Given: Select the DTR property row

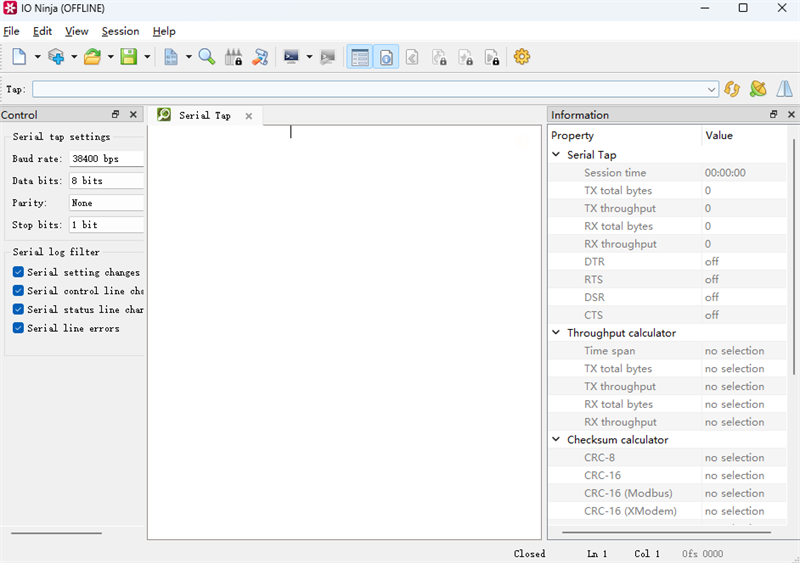Looking at the screenshot, I should pyautogui.click(x=667, y=261).
